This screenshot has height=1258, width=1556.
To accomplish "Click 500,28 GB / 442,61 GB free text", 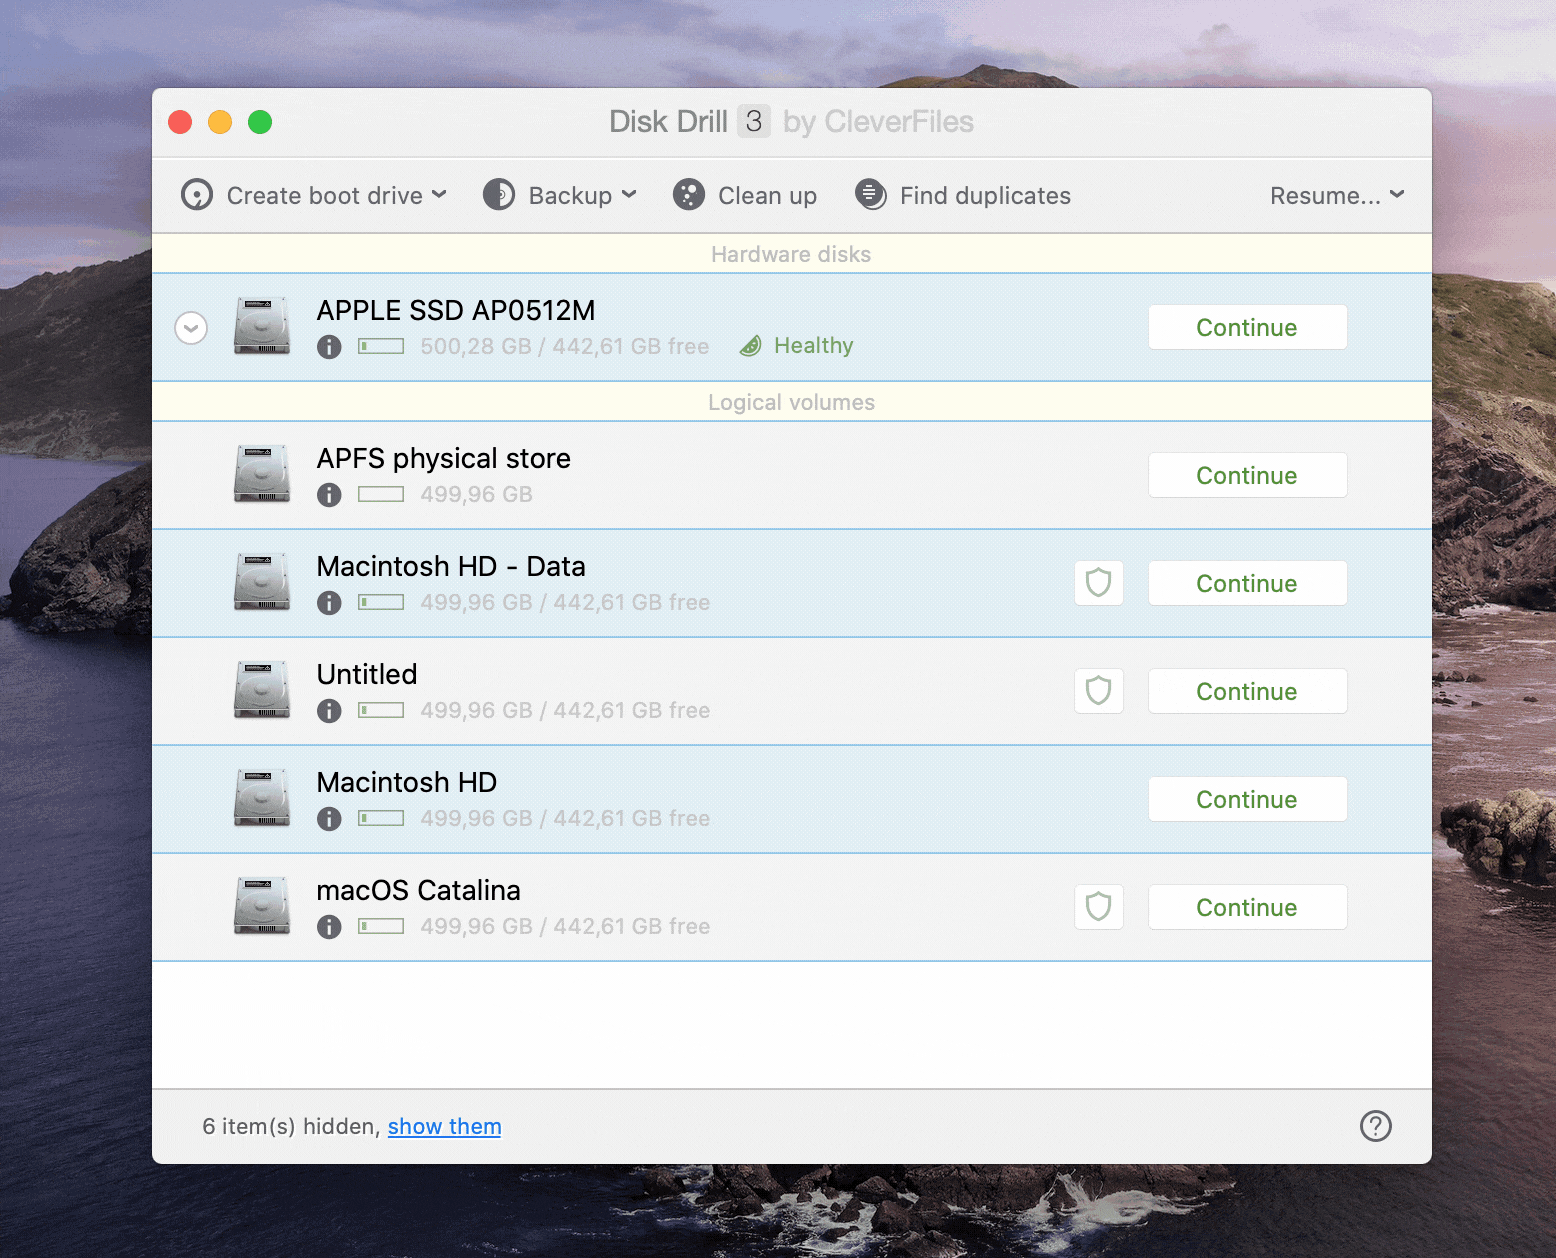I will 565,346.
